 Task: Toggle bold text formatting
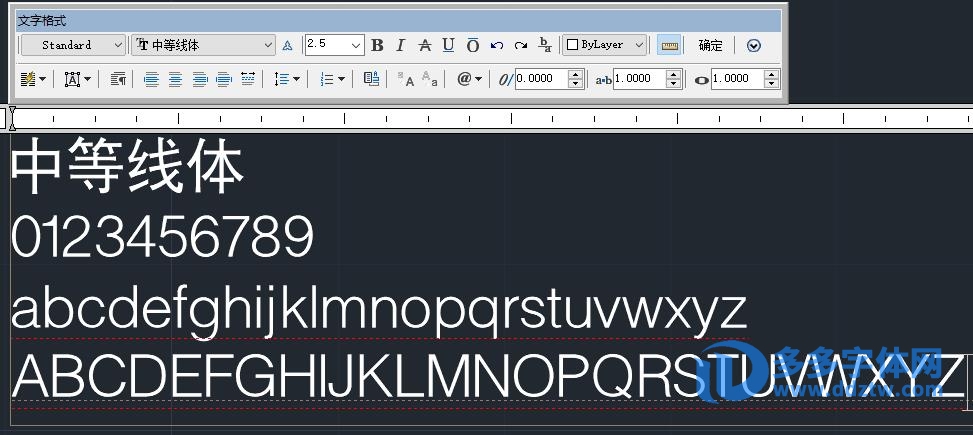377,45
